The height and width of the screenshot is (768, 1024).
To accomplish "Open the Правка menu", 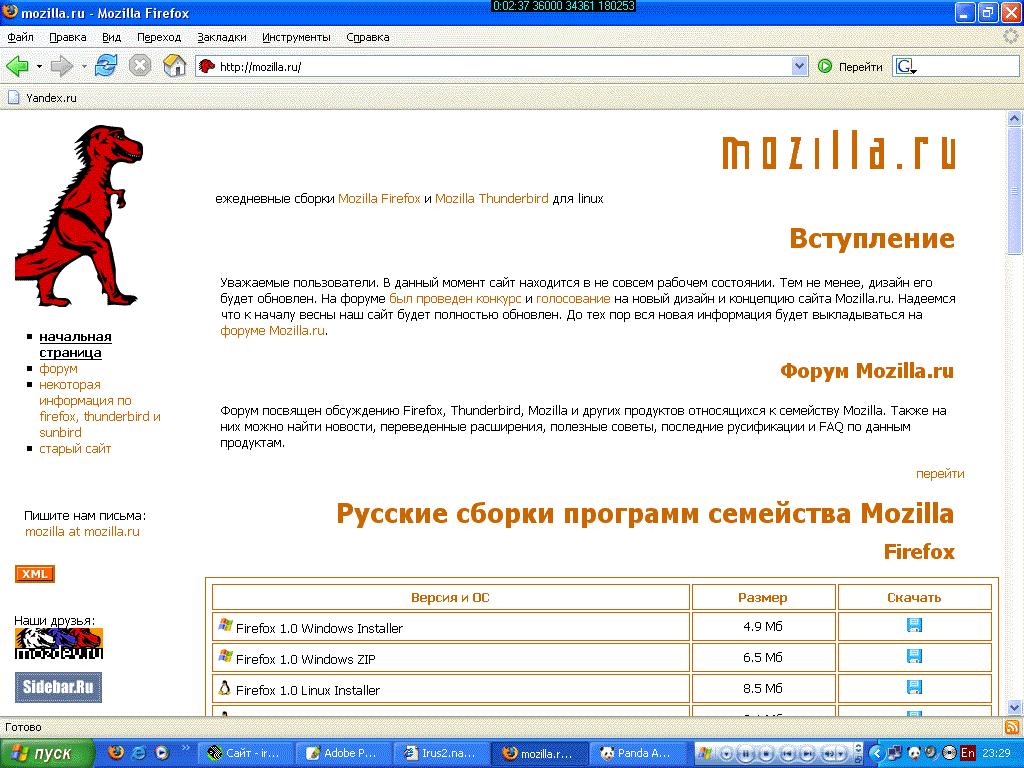I will (68, 37).
